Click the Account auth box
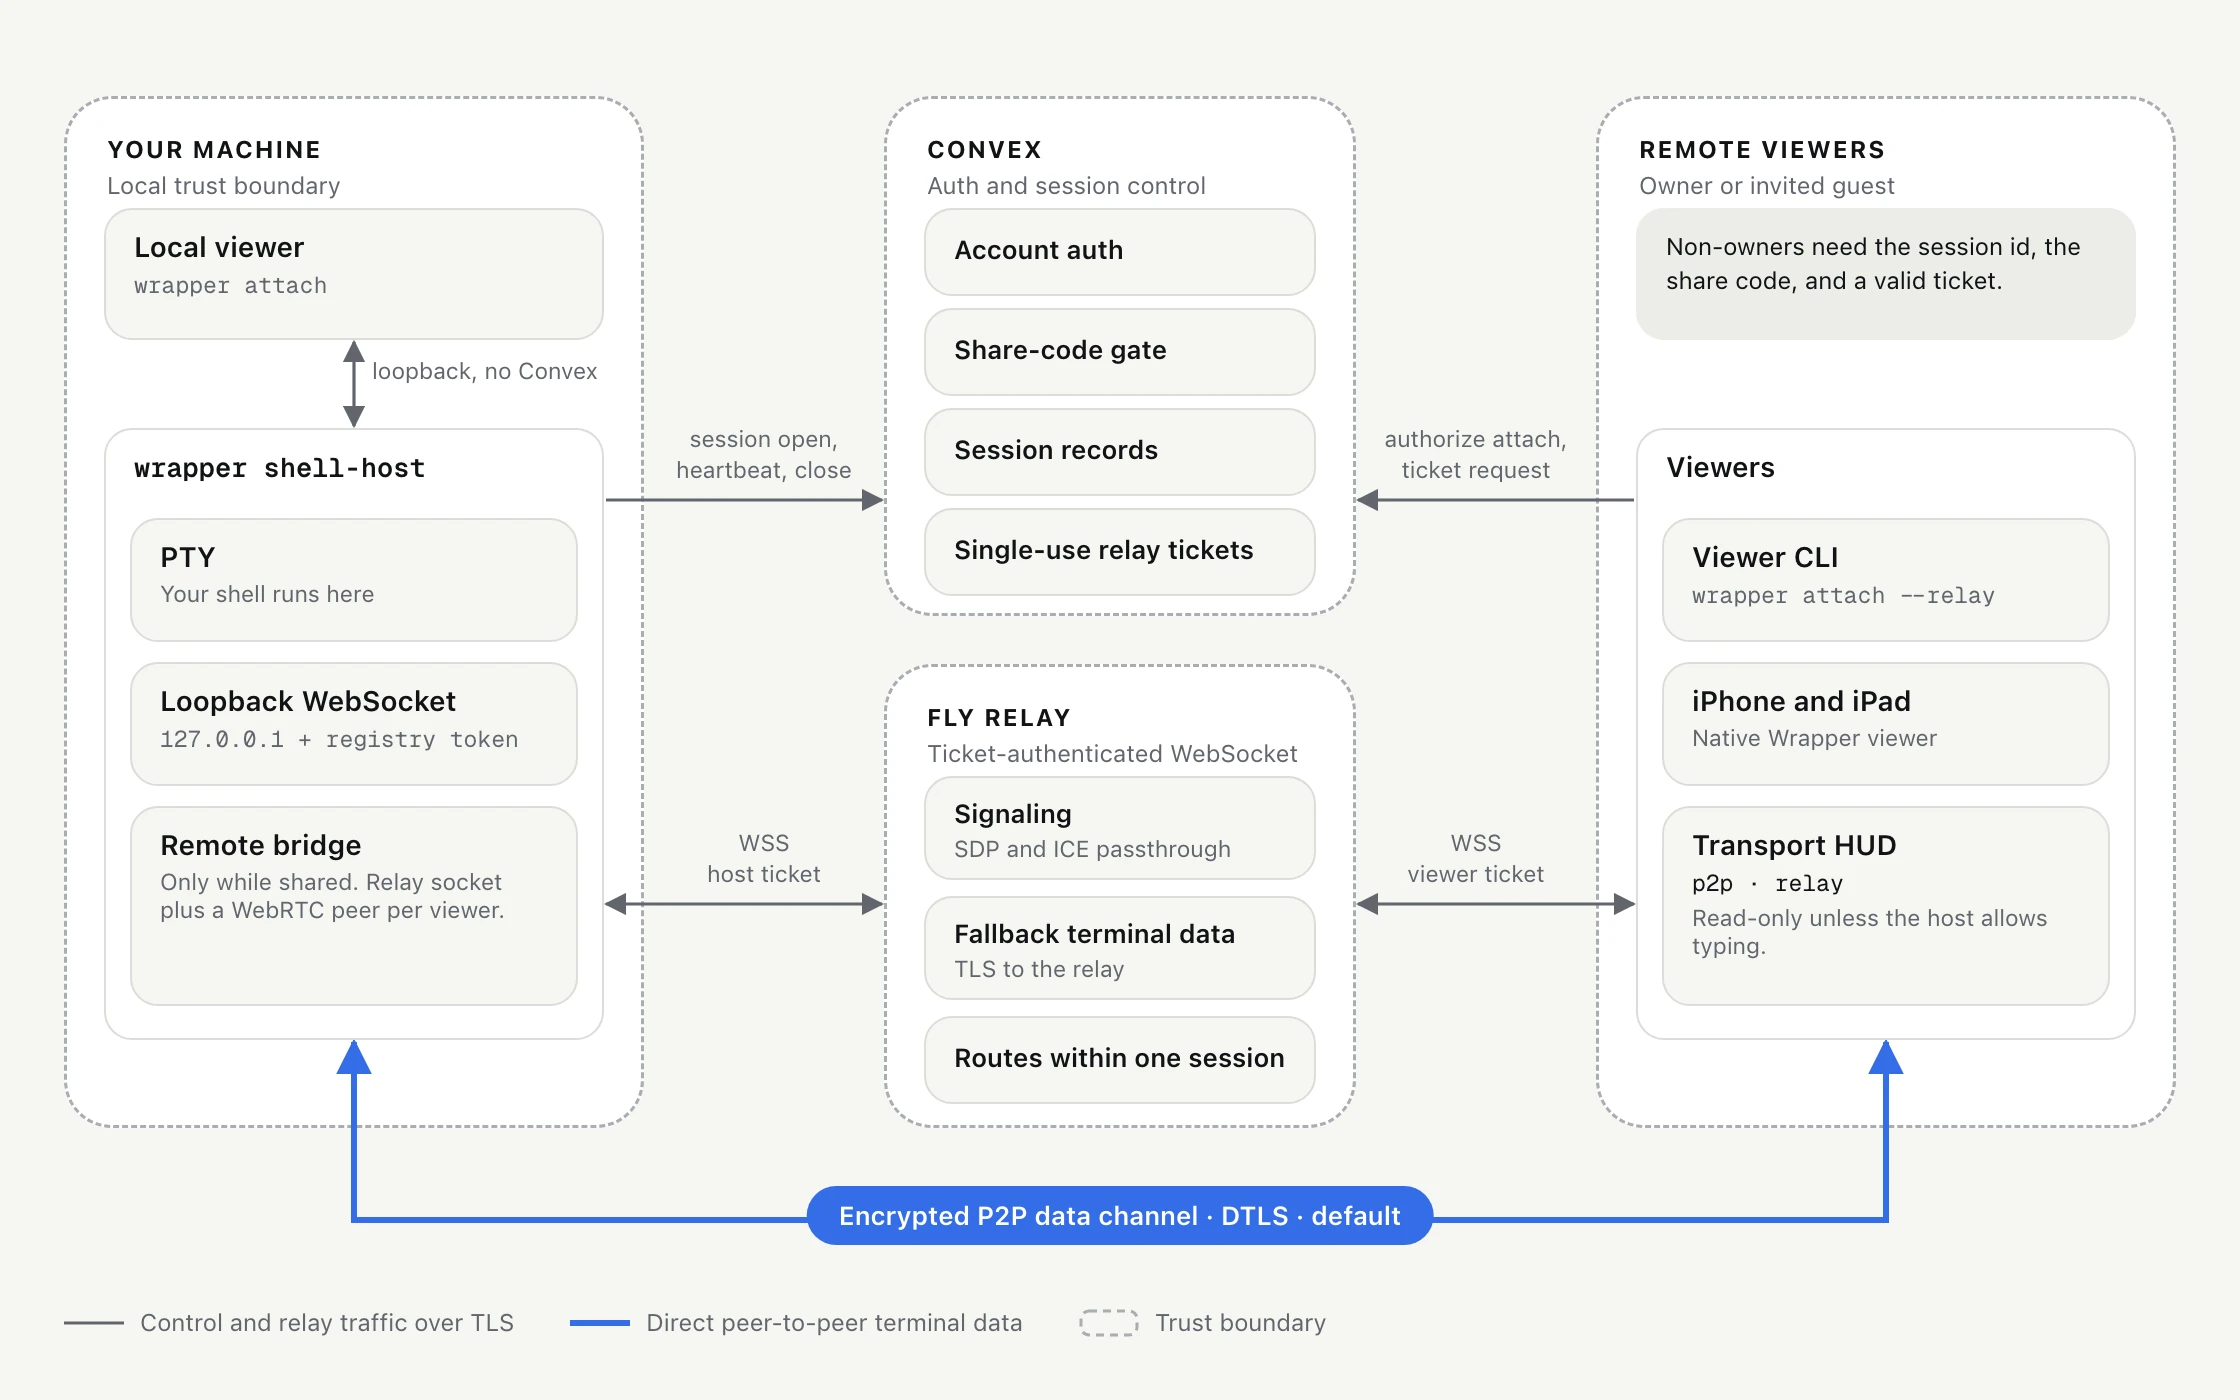The width and height of the screenshot is (2240, 1400). coord(1120,252)
